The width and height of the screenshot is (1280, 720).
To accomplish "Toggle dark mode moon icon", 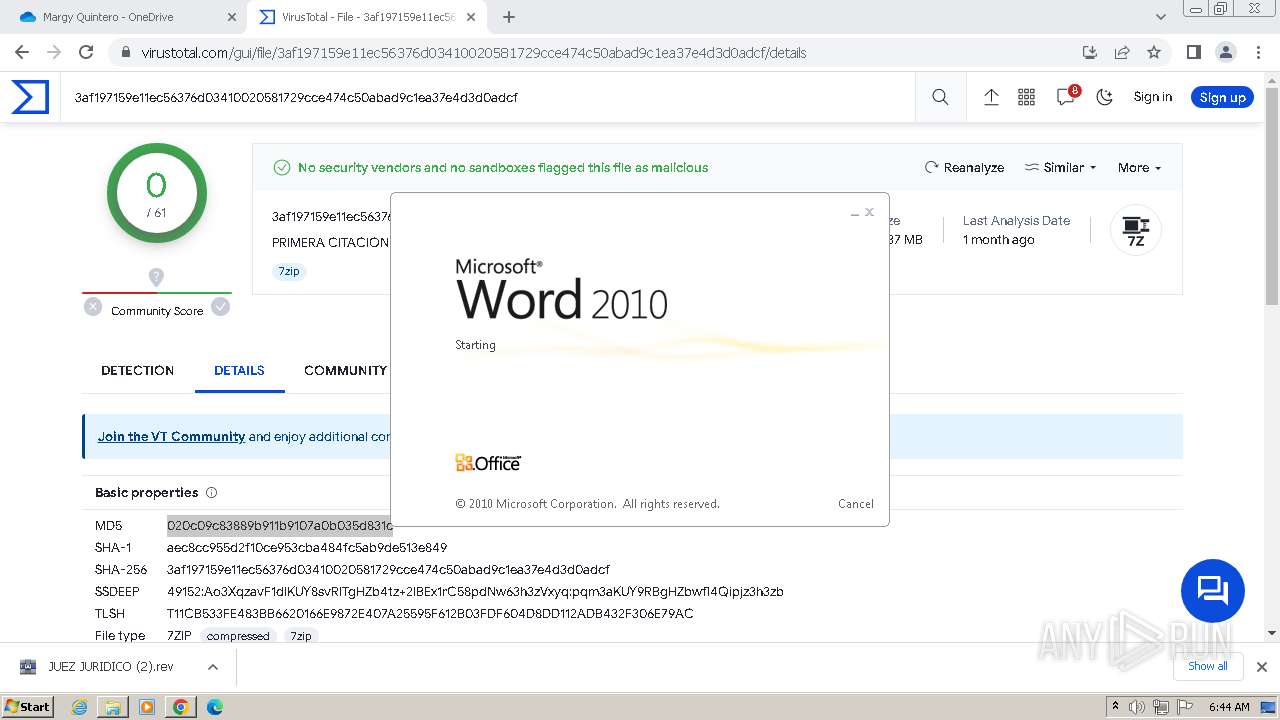I will 1105,97.
